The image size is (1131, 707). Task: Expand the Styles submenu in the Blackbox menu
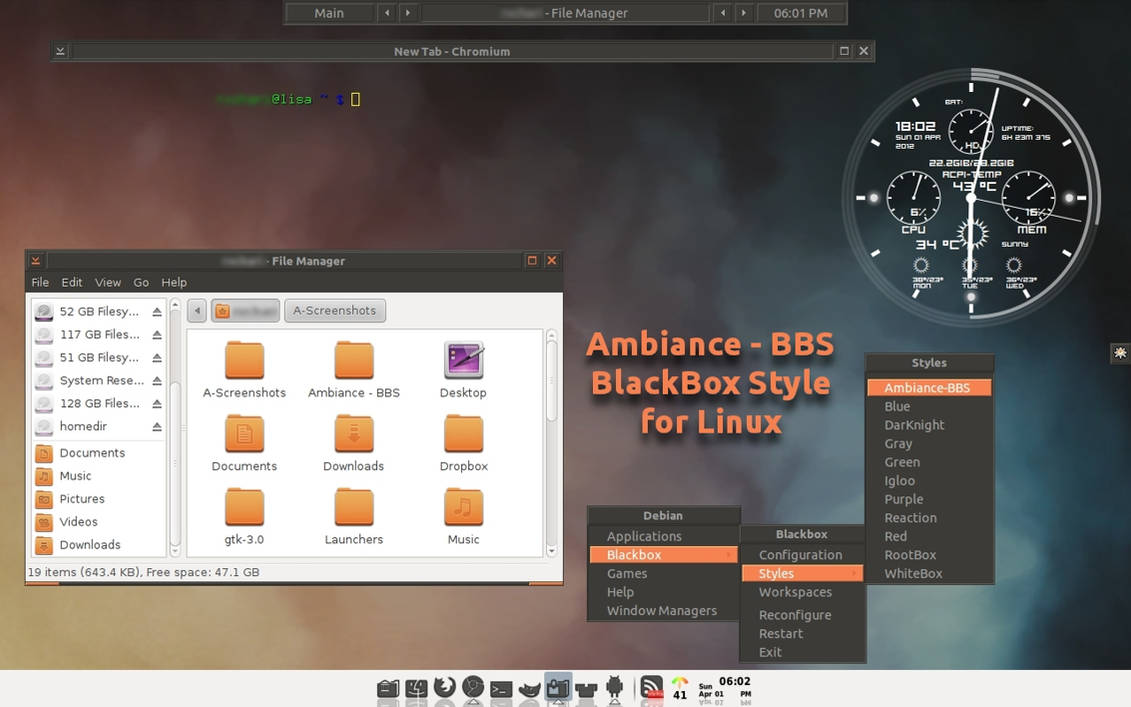(x=775, y=573)
